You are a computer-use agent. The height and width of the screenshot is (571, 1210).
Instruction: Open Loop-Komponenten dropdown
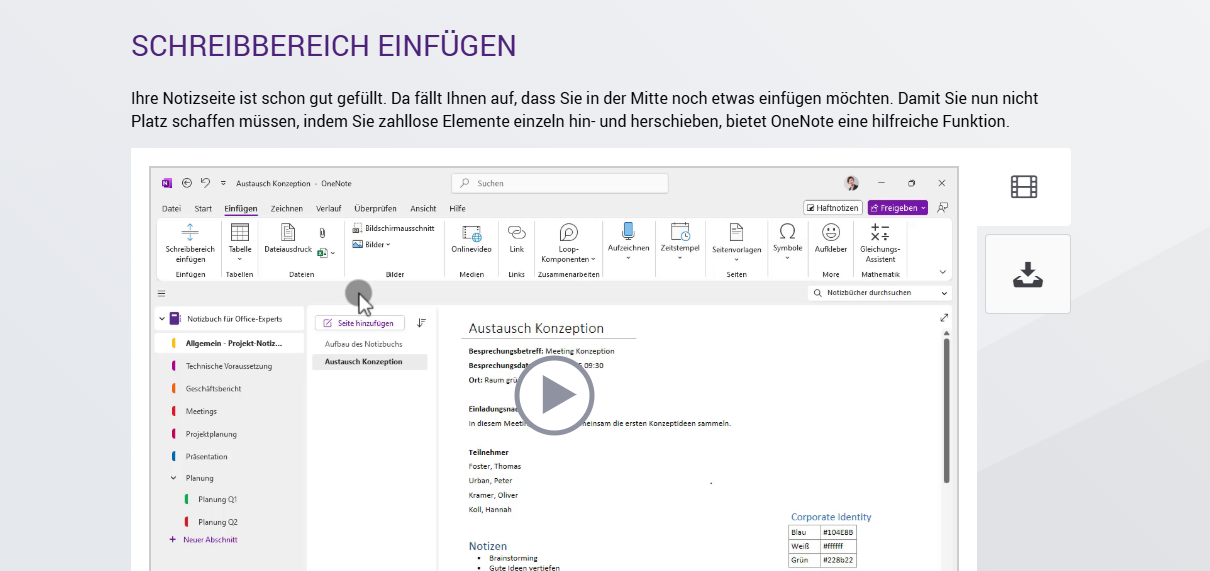point(568,244)
